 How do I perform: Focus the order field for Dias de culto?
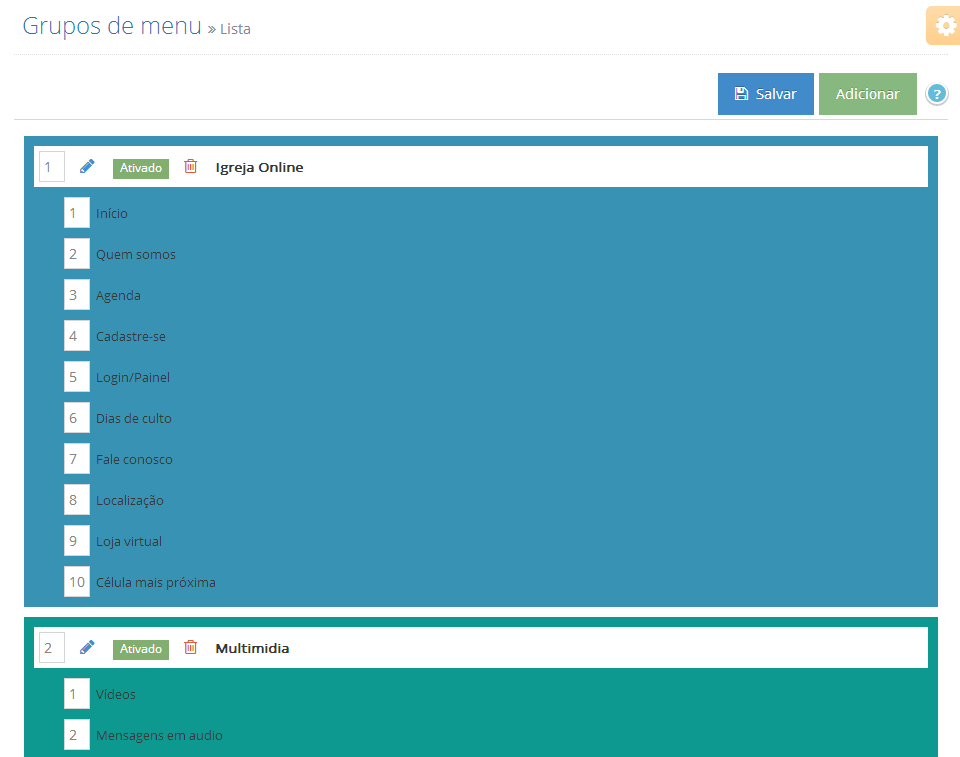tap(77, 418)
